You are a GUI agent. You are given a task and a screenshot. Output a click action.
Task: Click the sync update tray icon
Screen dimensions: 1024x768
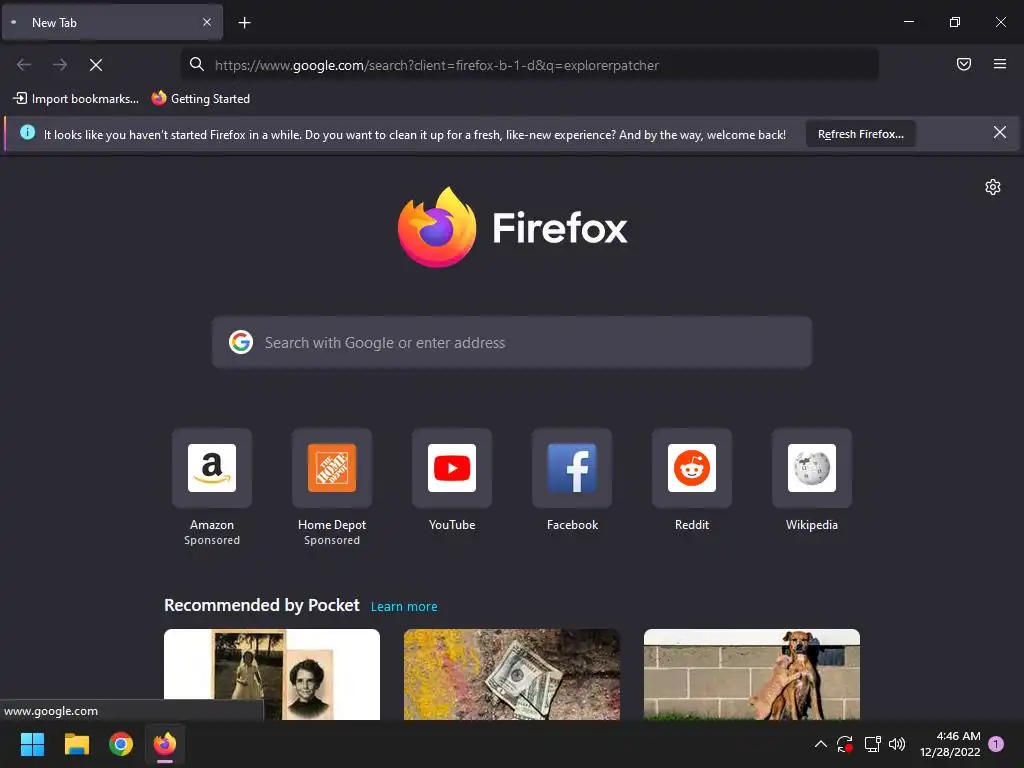click(845, 744)
